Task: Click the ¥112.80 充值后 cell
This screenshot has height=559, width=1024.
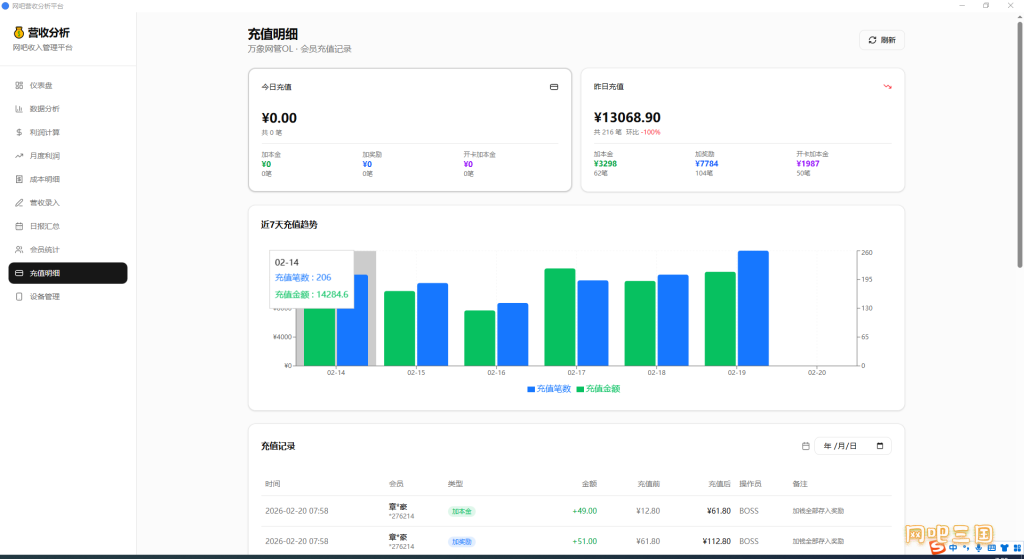Action: [x=716, y=541]
